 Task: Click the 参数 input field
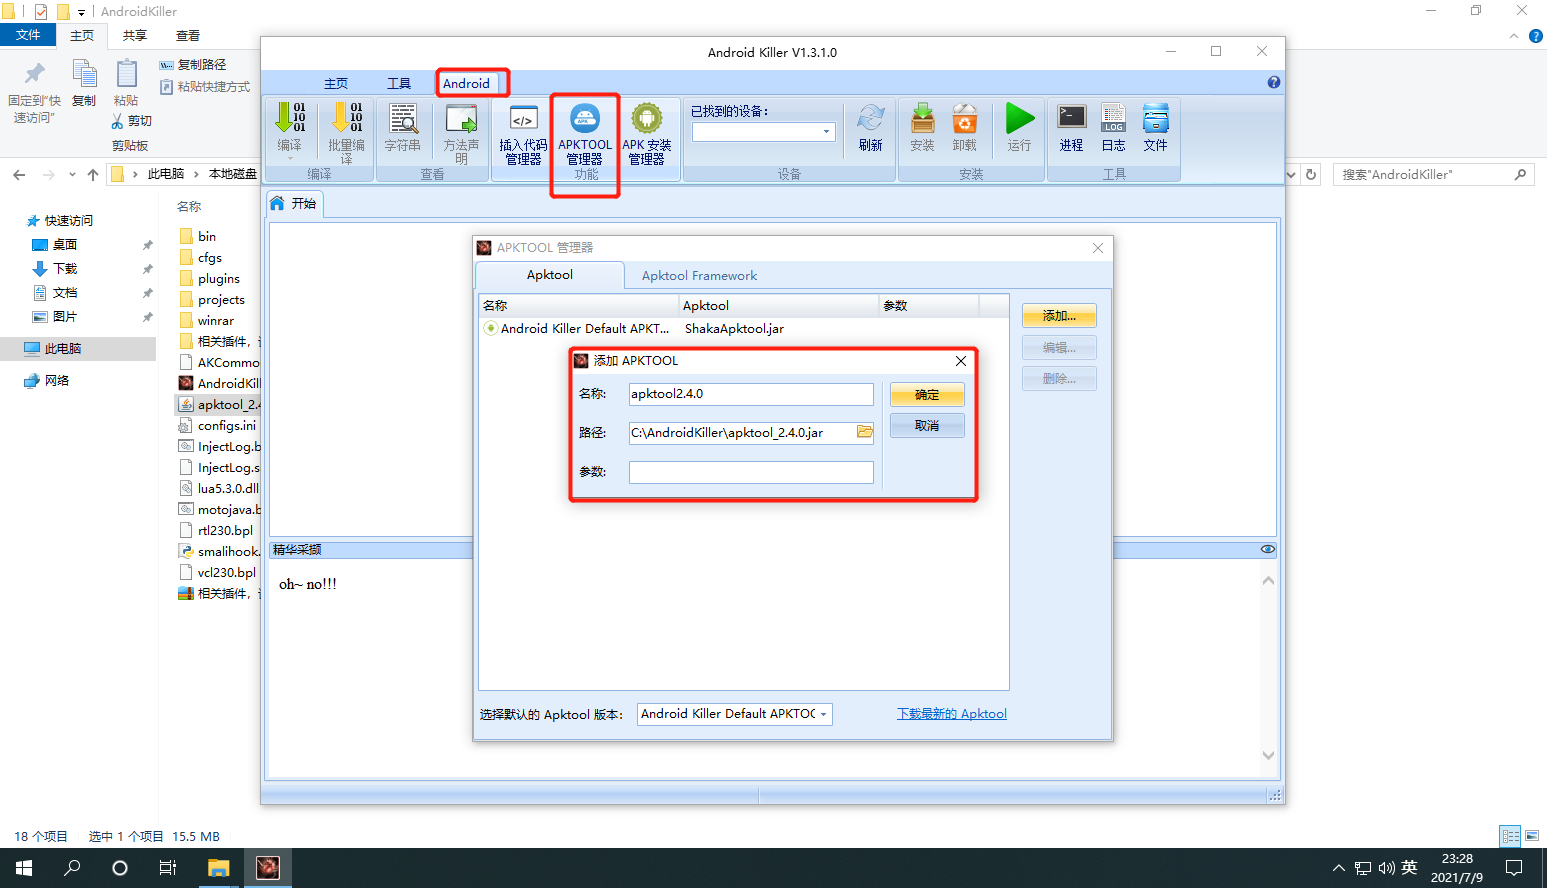(x=751, y=472)
